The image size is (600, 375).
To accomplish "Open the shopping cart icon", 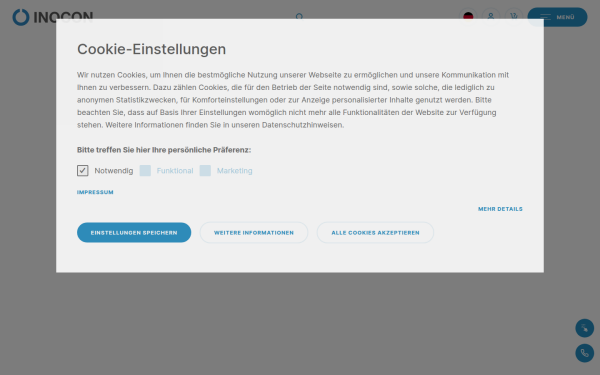I will [514, 17].
